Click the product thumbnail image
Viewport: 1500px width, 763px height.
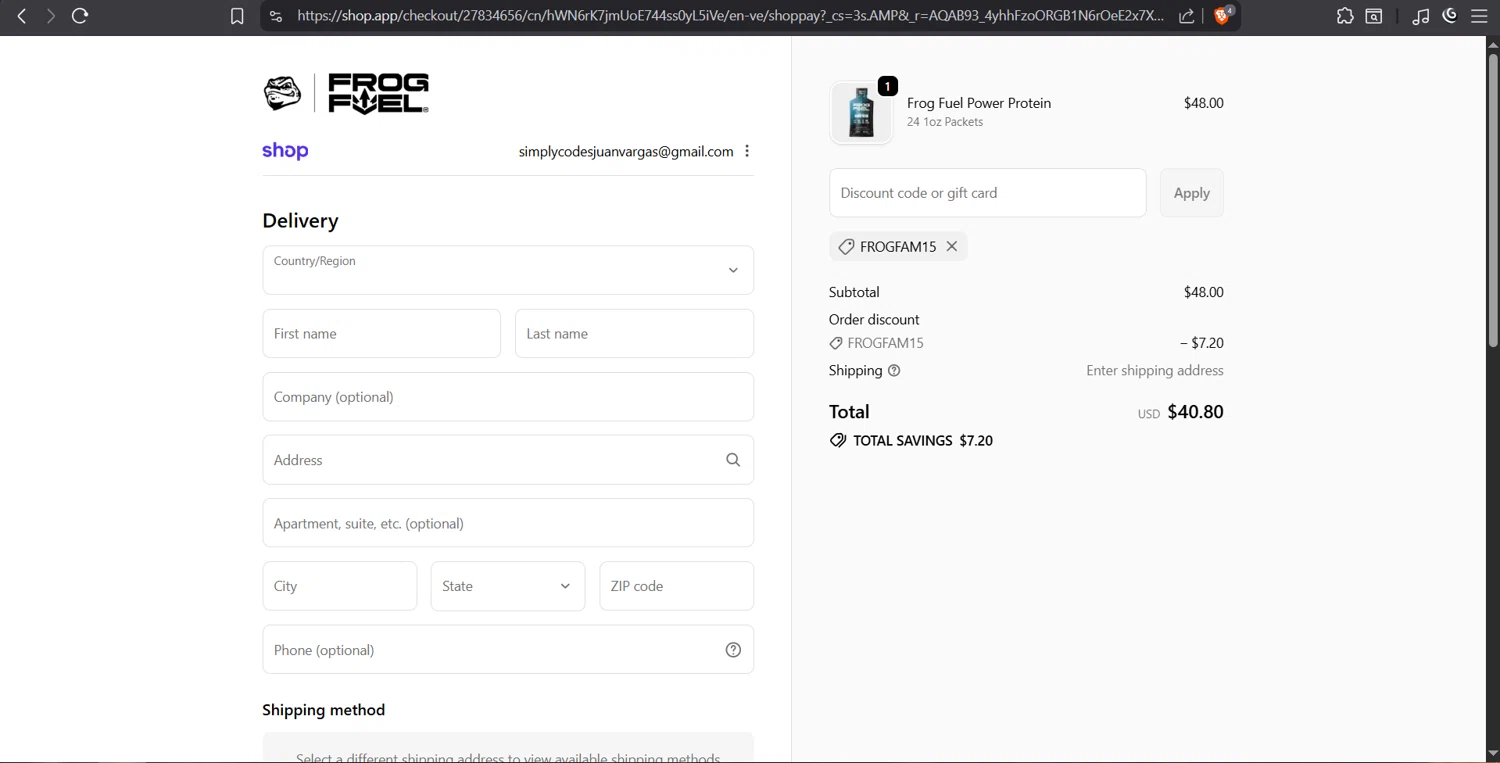[x=861, y=112]
